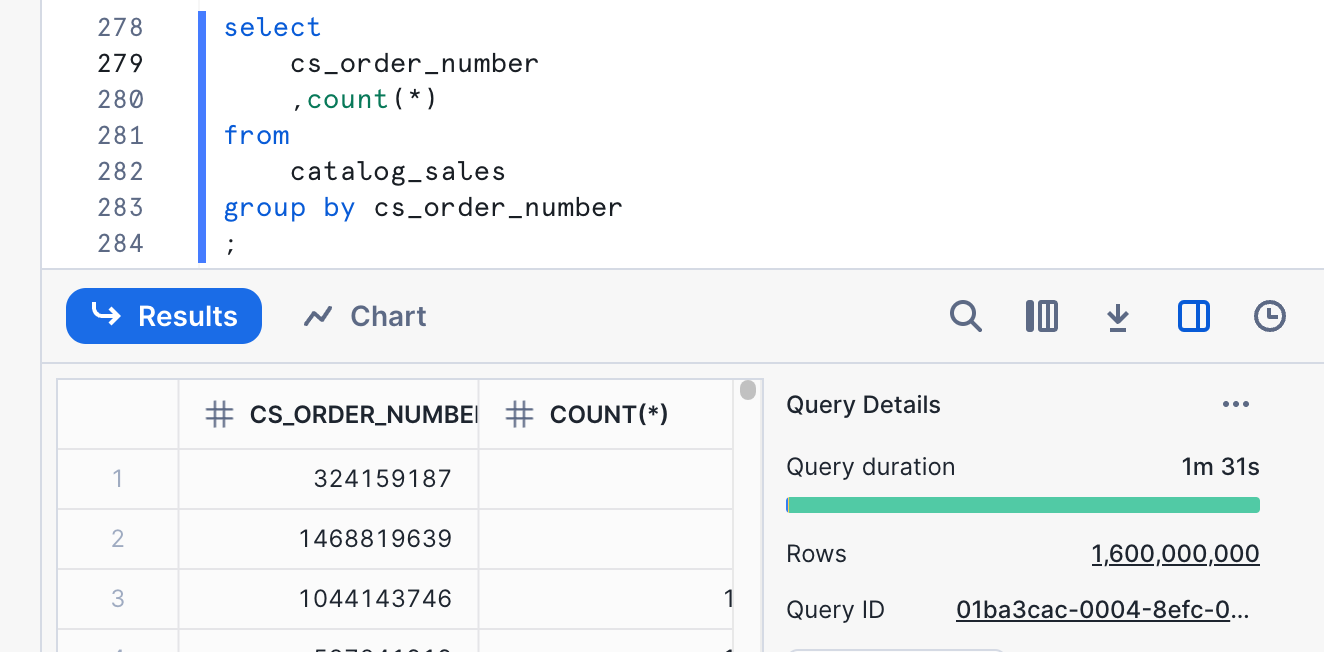Open the Query ID 01ba3cac link
This screenshot has height=652, width=1324.
[1103, 610]
